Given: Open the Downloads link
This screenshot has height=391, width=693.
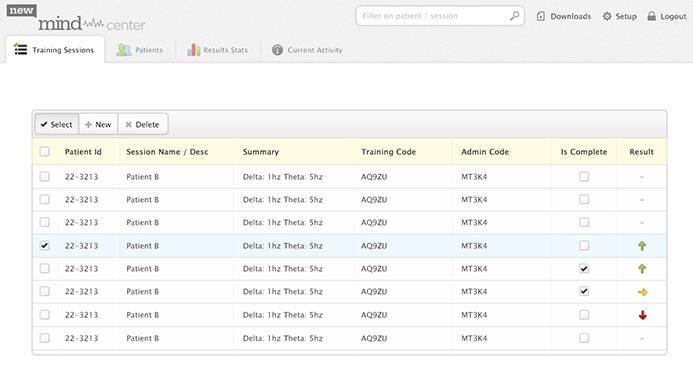Looking at the screenshot, I should (x=564, y=16).
